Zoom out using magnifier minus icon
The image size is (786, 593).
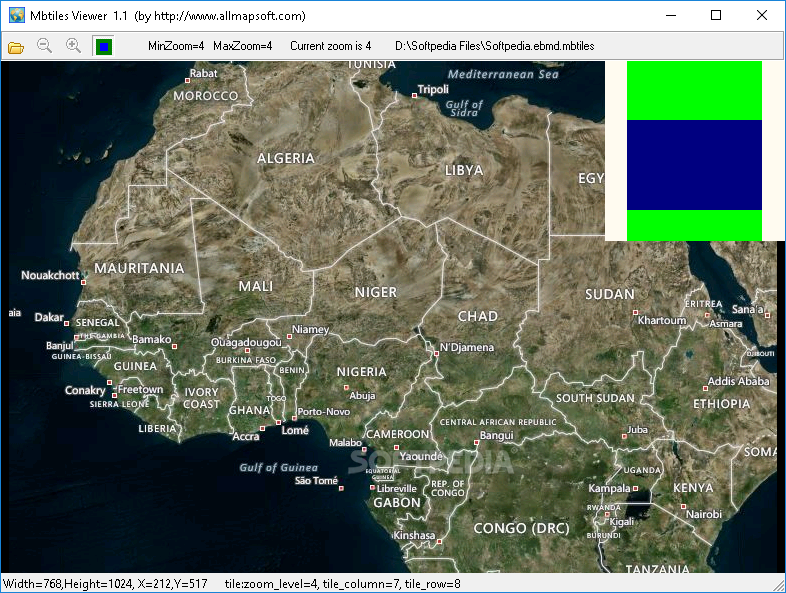tap(45, 46)
